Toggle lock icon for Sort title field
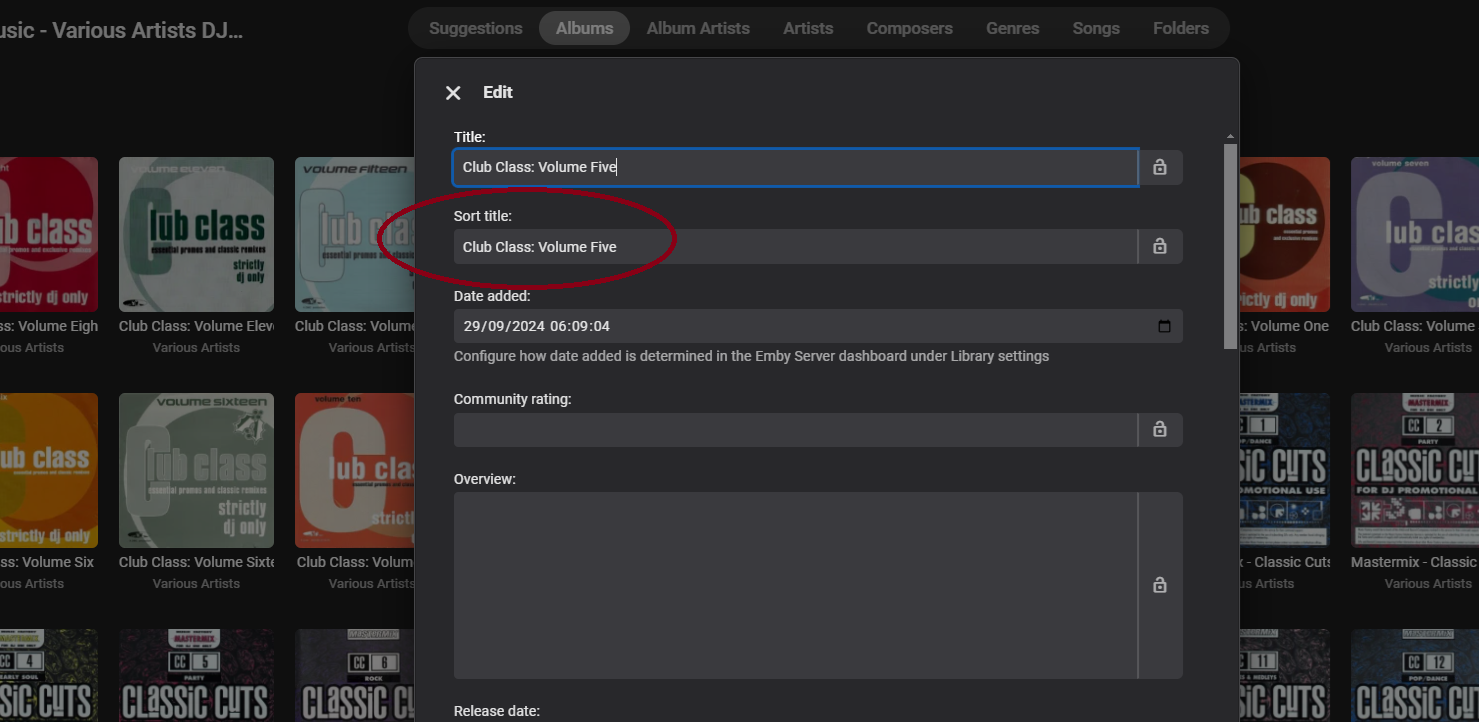 coord(1160,246)
